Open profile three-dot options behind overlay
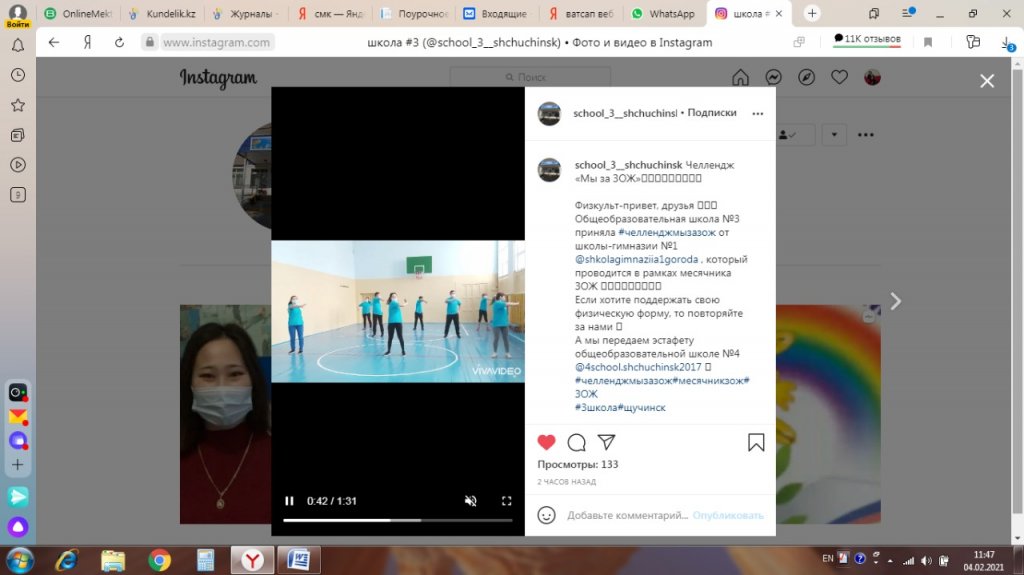This screenshot has width=1024, height=575. [x=866, y=135]
